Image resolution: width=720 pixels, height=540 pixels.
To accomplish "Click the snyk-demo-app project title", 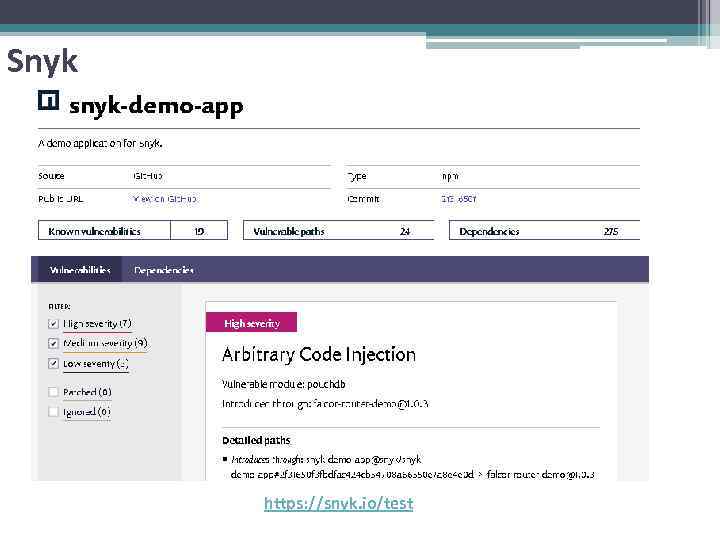I will [x=156, y=106].
